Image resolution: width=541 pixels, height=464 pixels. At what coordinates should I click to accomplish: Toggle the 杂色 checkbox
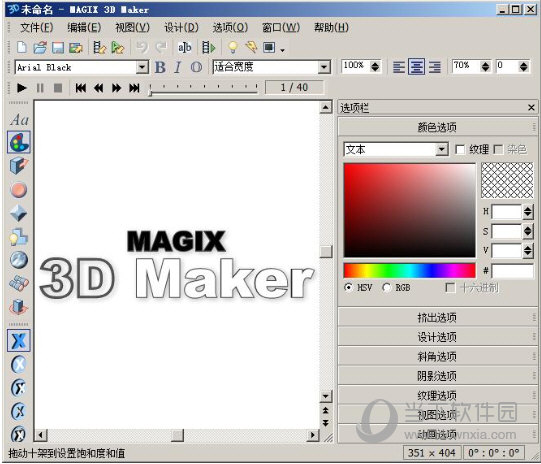(x=498, y=149)
